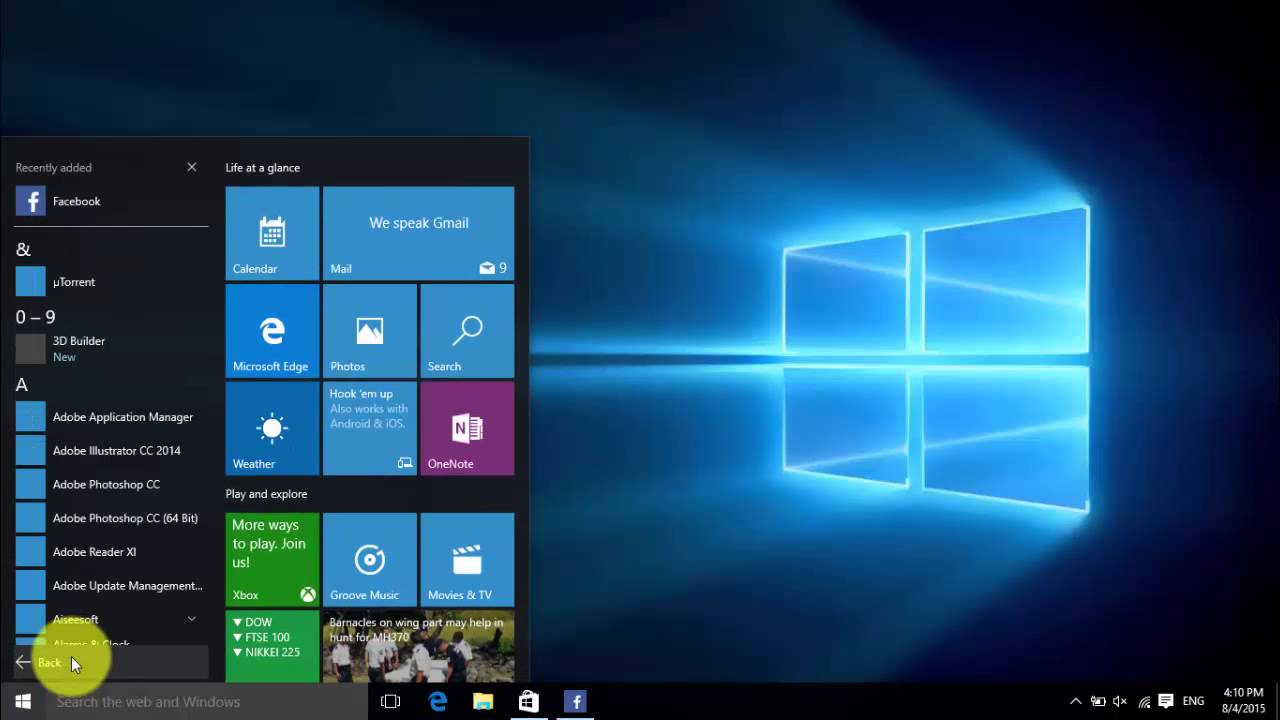1280x720 pixels.
Task: Open Task View from taskbar
Action: point(391,702)
